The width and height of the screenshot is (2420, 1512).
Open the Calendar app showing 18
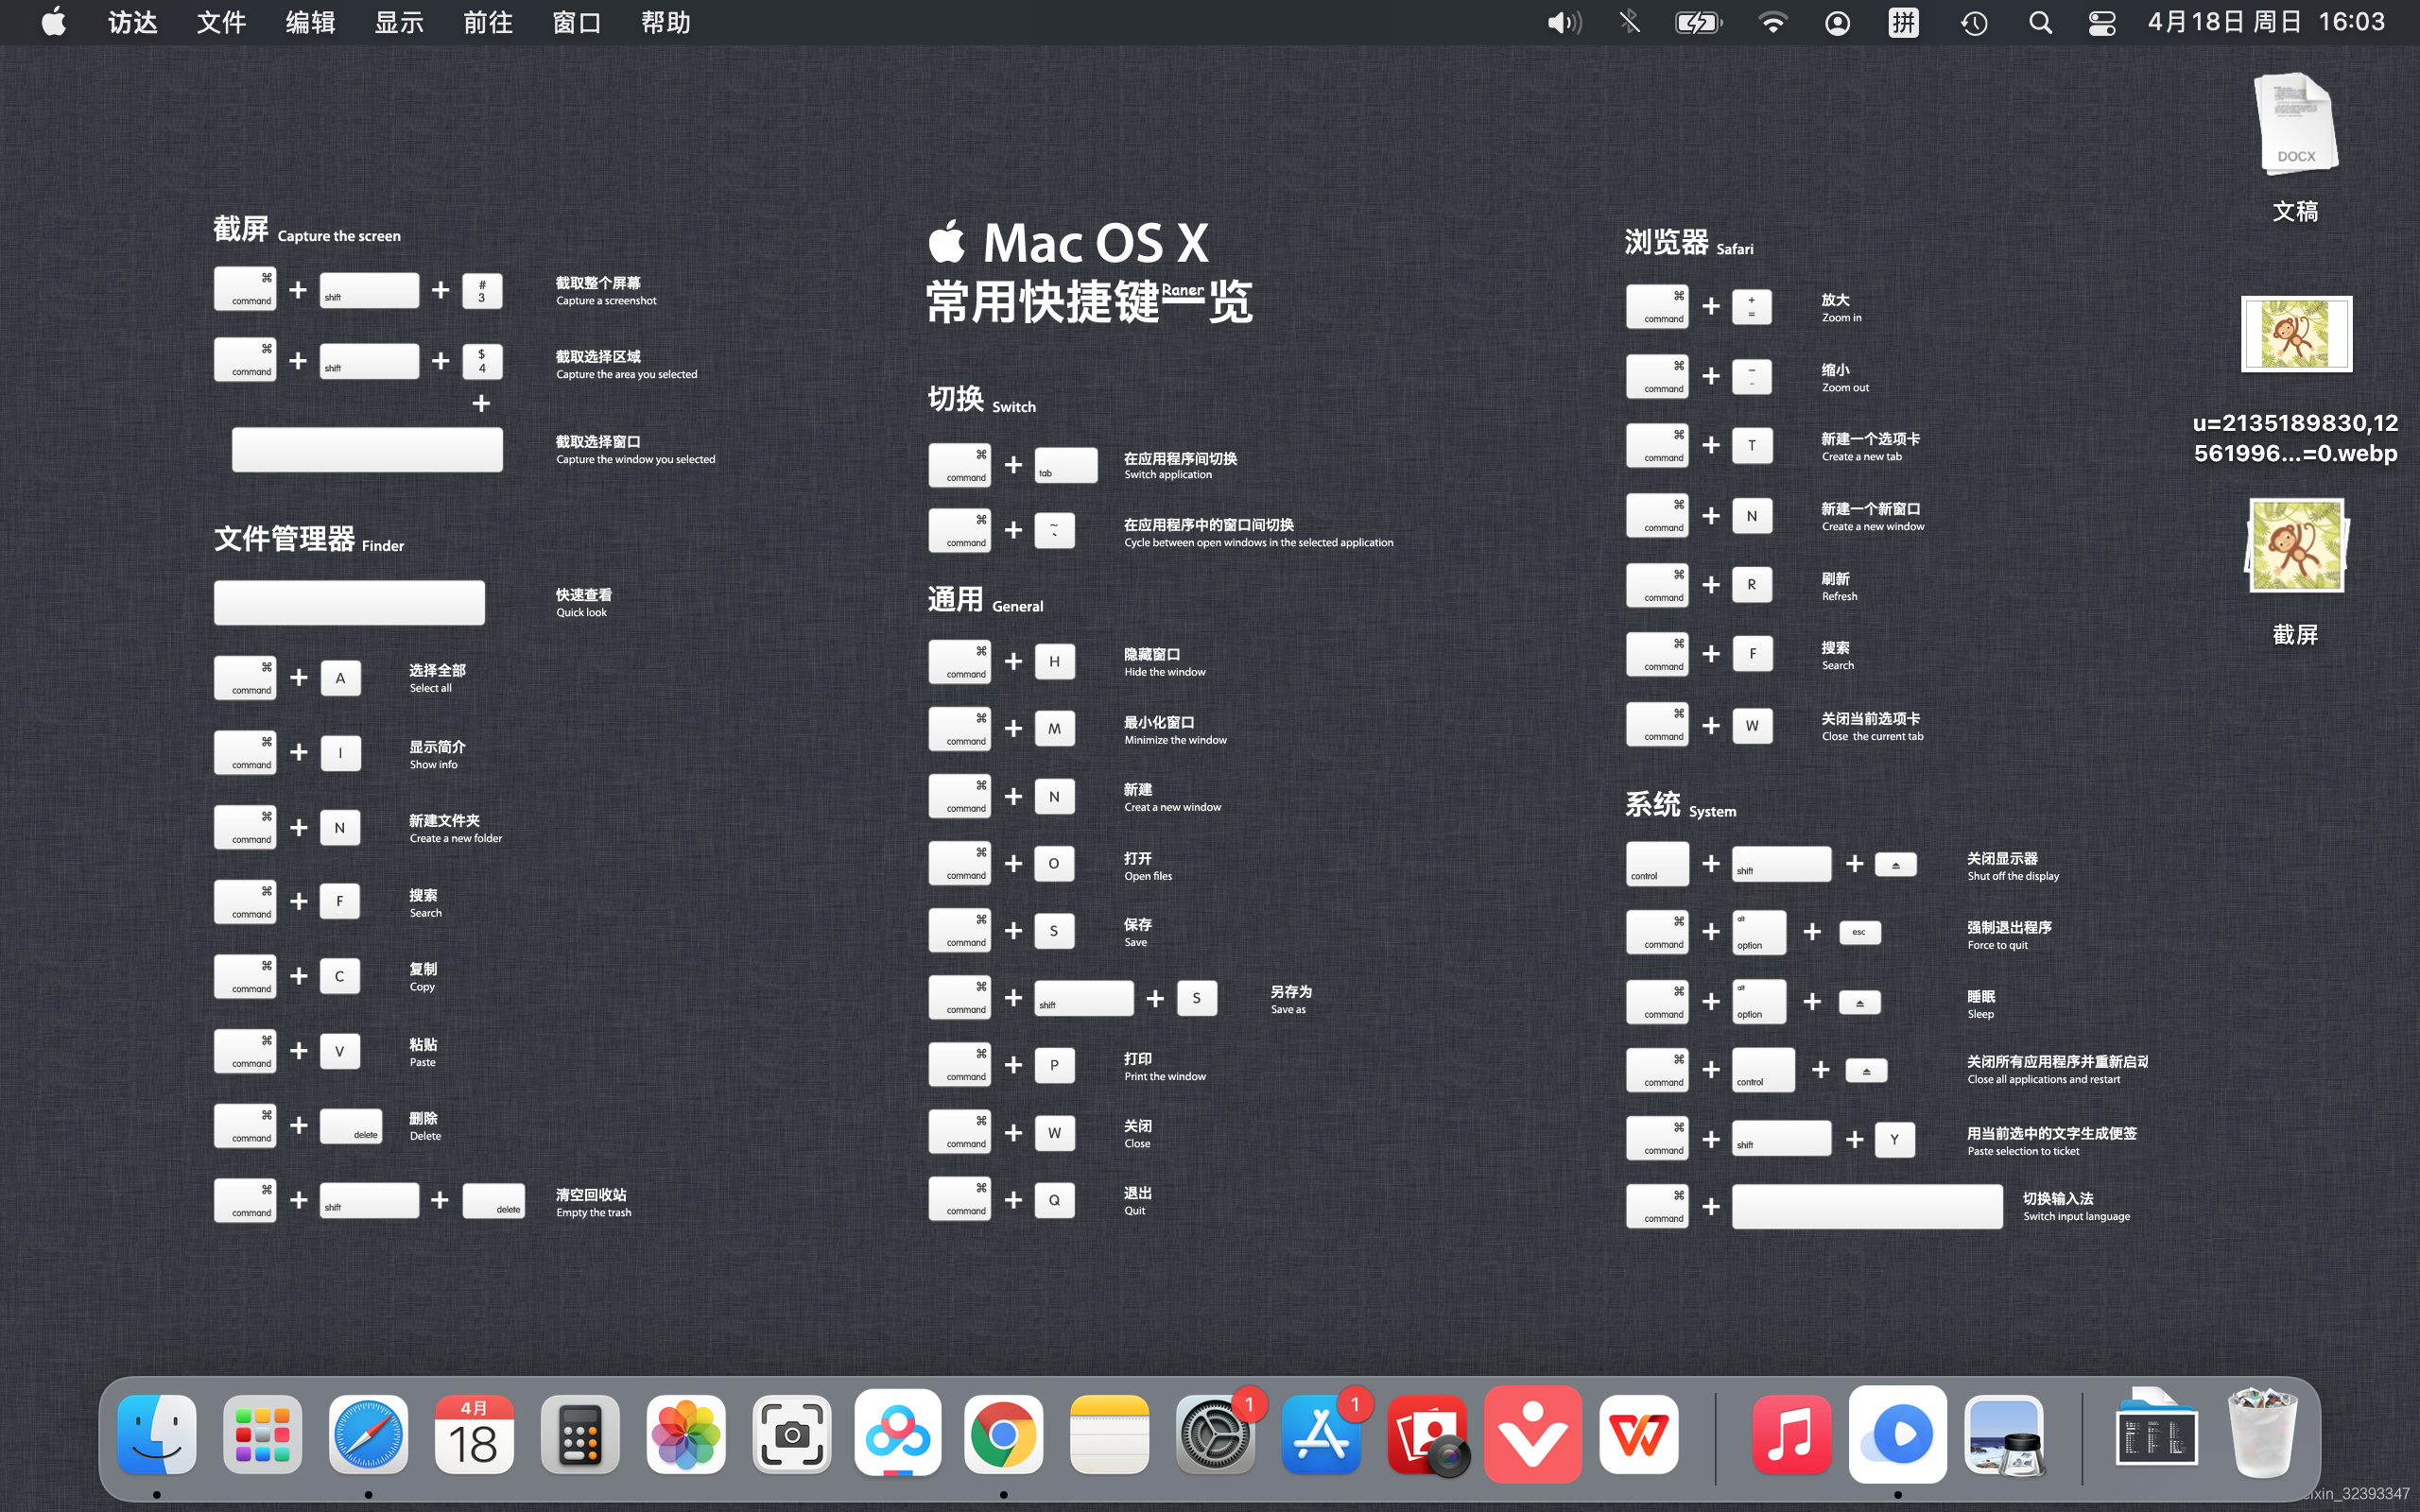(474, 1435)
